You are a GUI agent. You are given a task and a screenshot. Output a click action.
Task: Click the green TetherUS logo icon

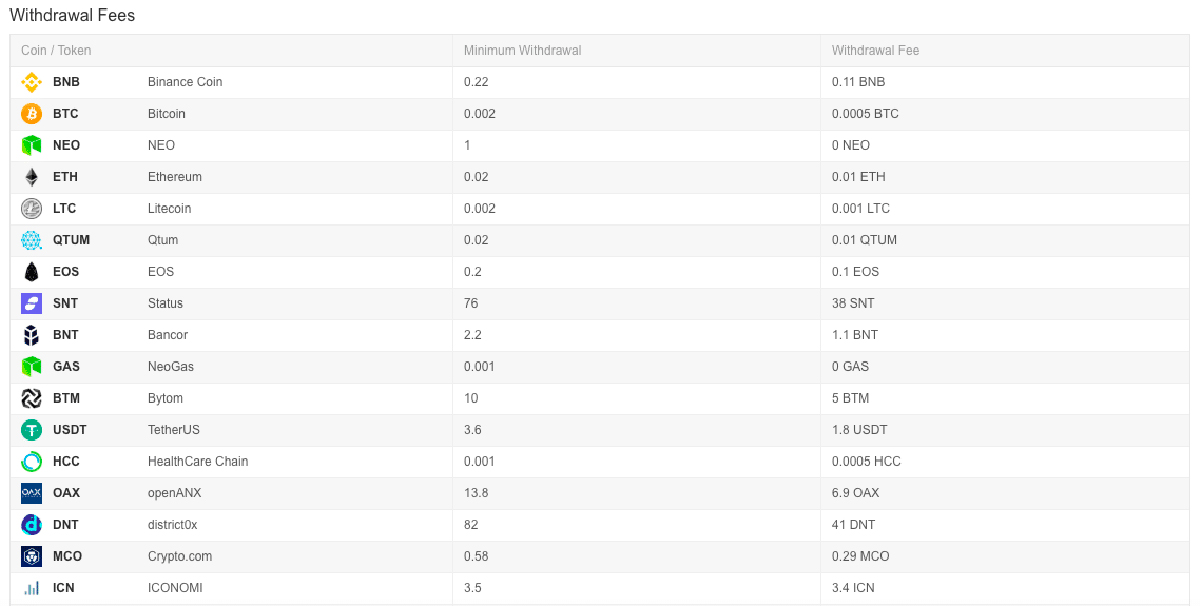pyautogui.click(x=32, y=430)
